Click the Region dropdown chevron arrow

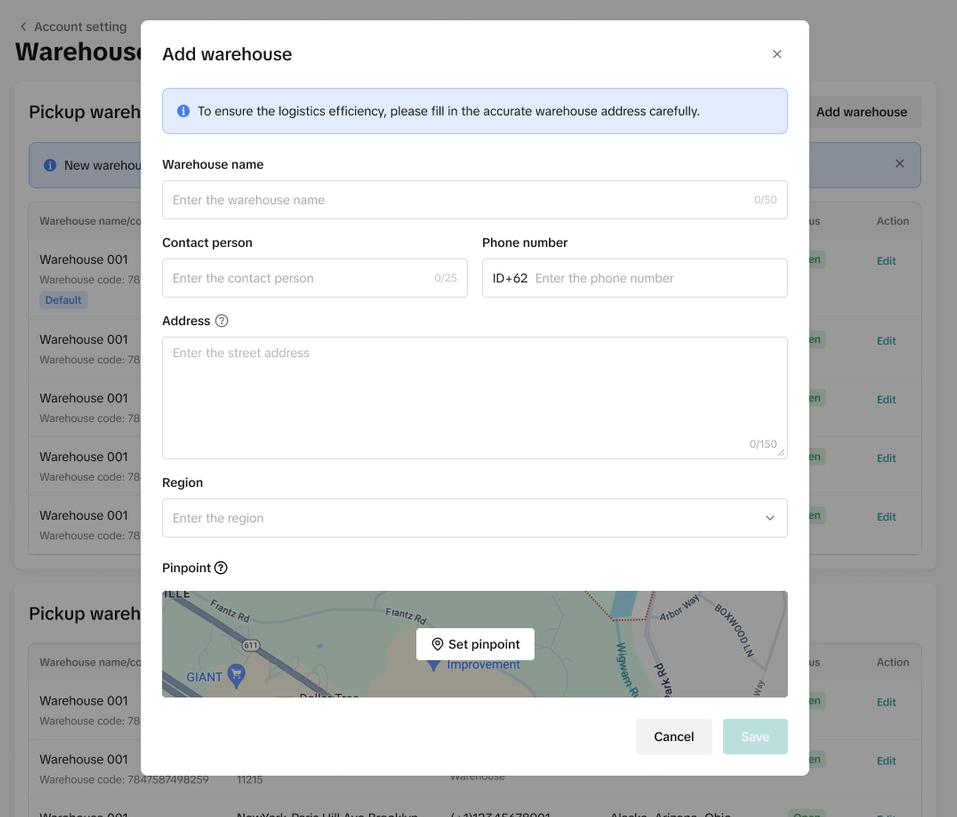click(770, 518)
